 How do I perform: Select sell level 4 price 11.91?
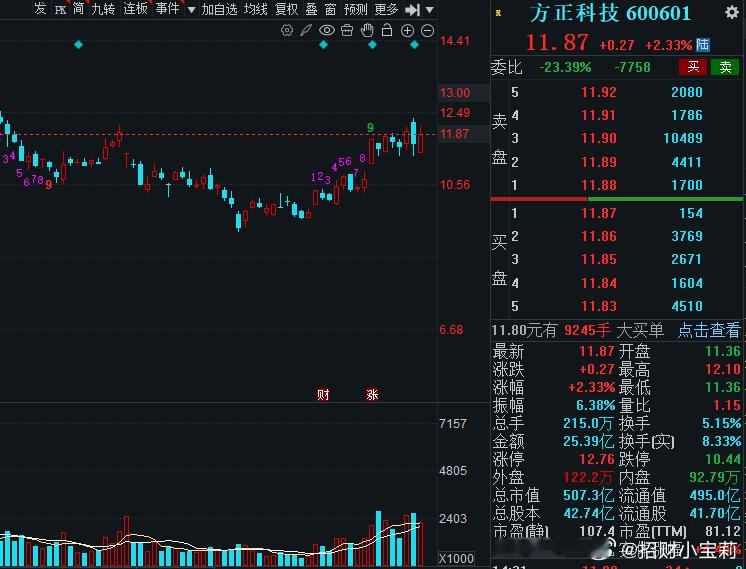[599, 115]
